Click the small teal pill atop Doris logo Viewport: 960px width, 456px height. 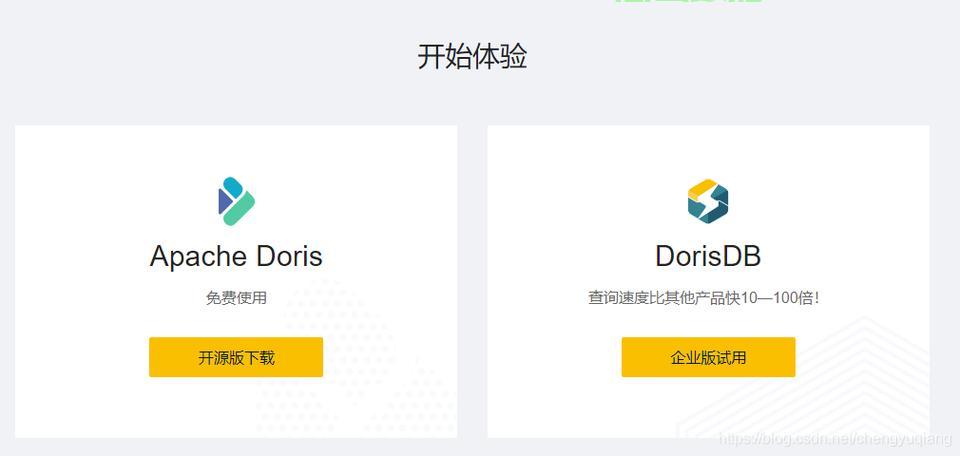click(233, 187)
